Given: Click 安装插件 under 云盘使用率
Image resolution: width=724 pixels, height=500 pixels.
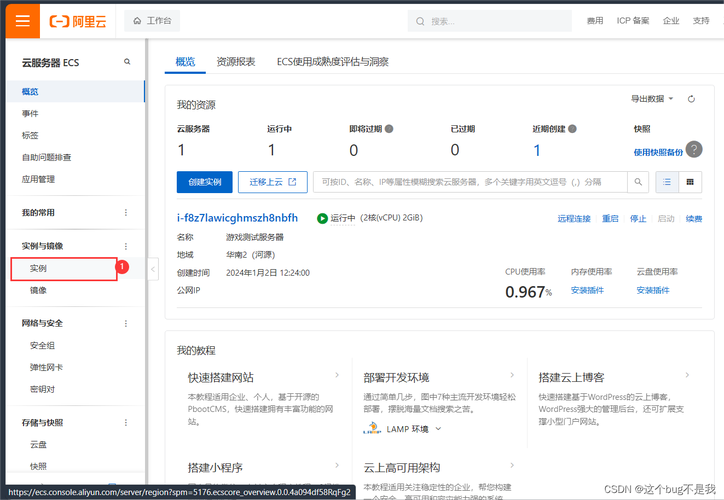Looking at the screenshot, I should (653, 290).
